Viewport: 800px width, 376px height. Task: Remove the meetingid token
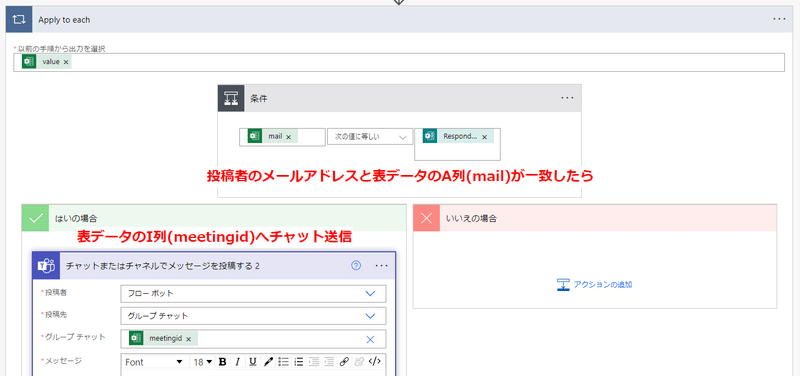tap(188, 339)
